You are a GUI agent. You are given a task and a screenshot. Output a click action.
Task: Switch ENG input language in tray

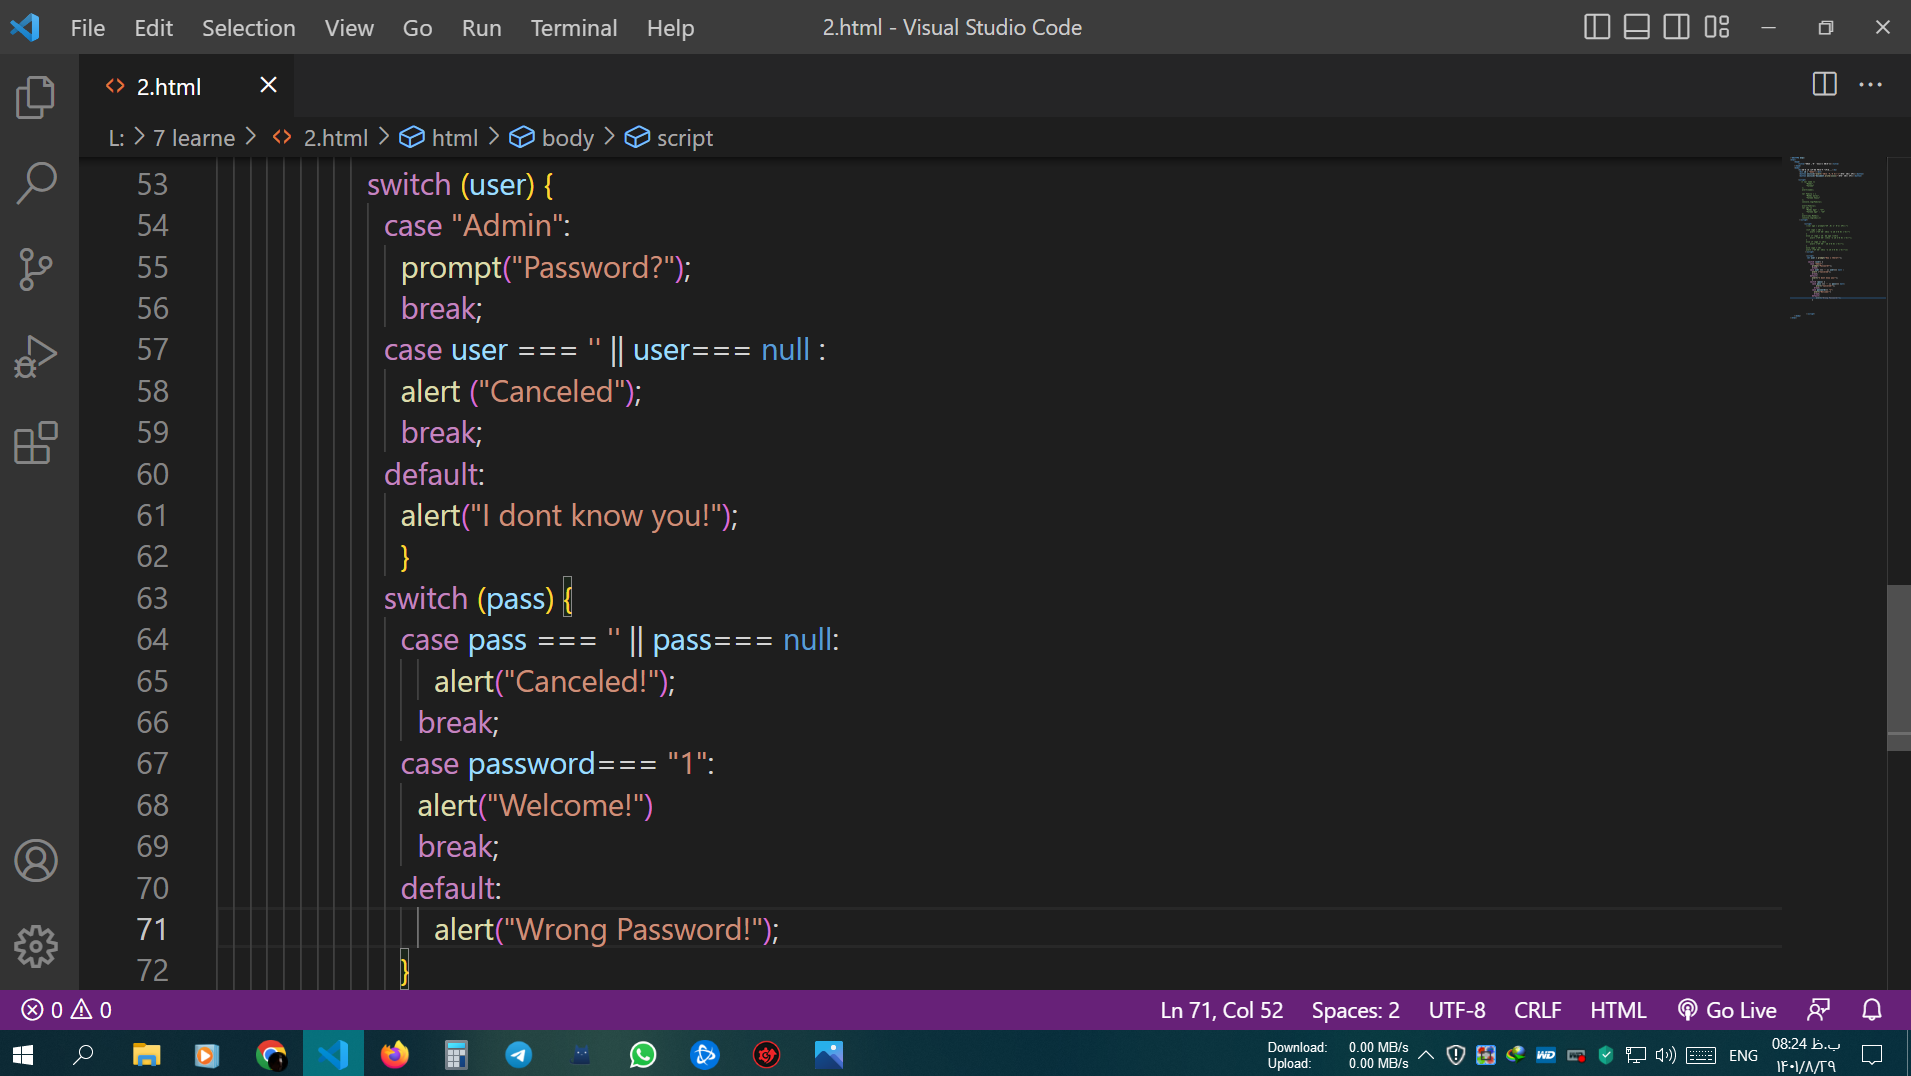pos(1743,1055)
